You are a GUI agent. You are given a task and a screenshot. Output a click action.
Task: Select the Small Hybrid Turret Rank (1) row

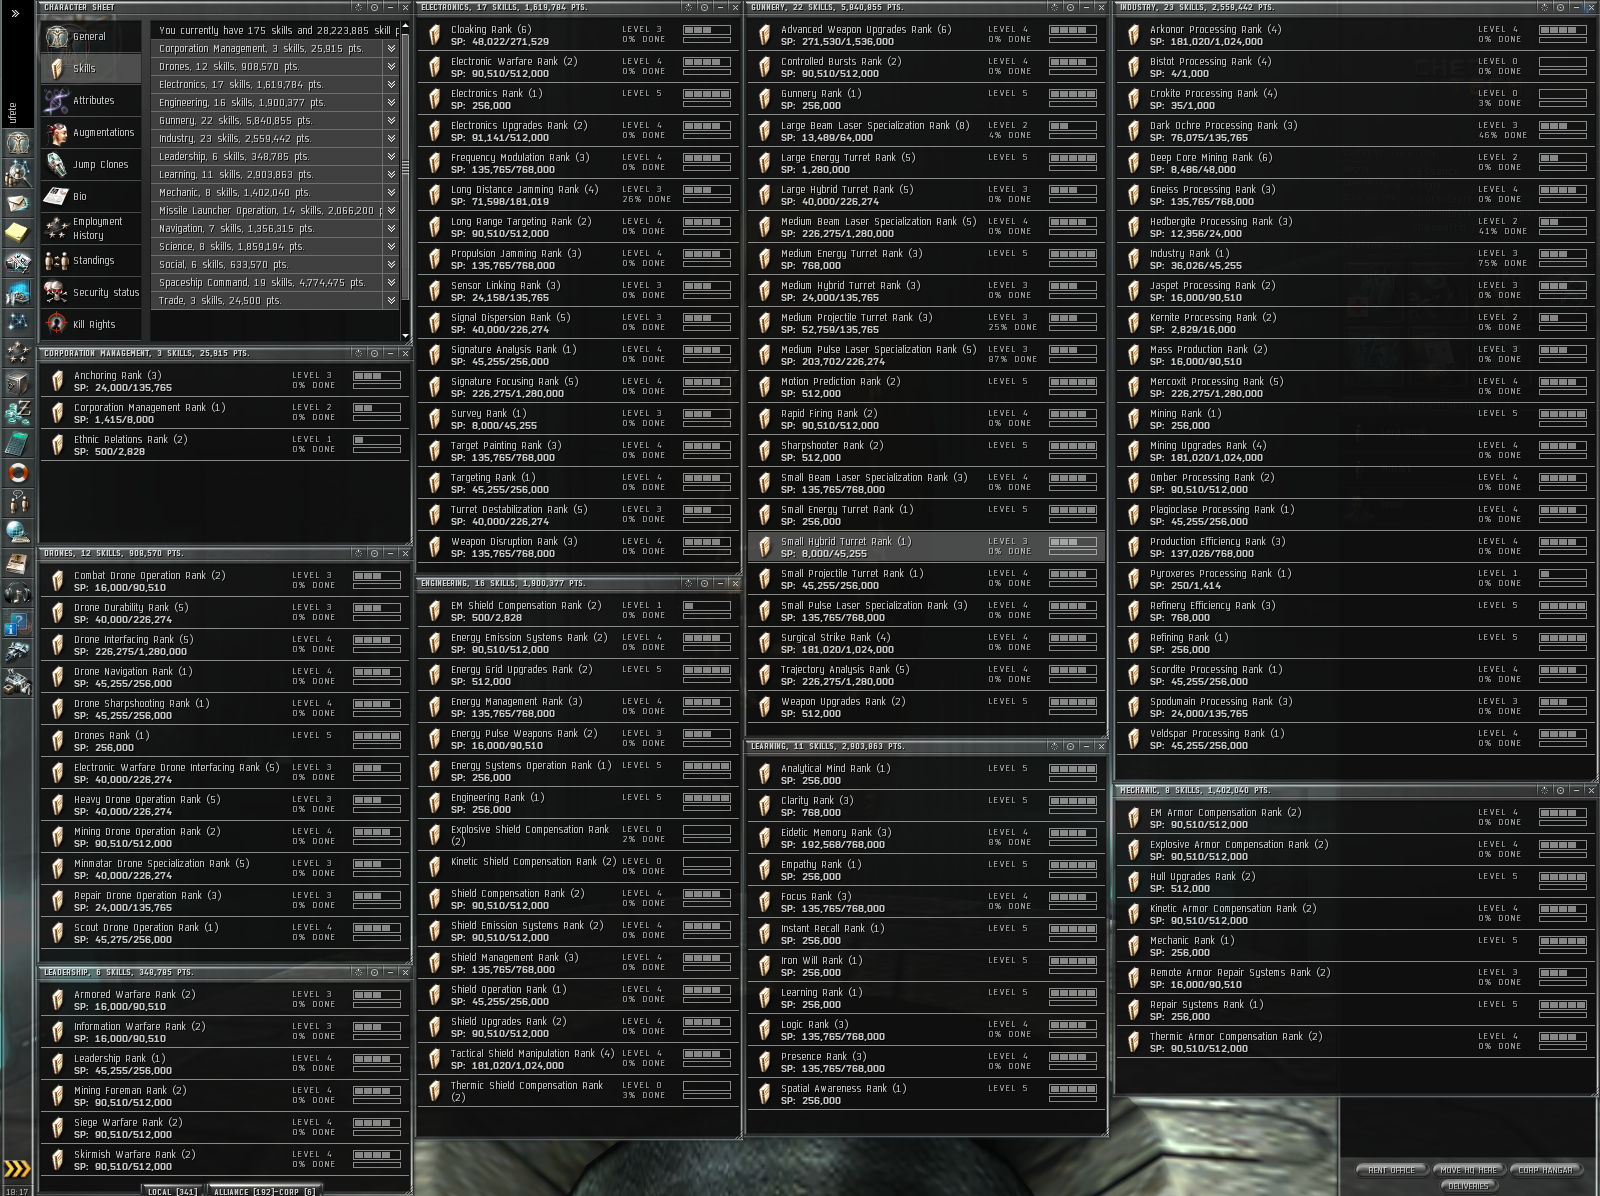926,547
